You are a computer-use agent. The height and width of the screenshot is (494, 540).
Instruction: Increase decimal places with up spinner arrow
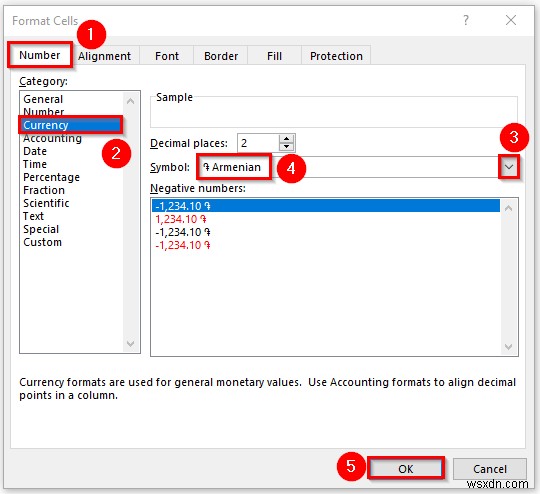286,139
